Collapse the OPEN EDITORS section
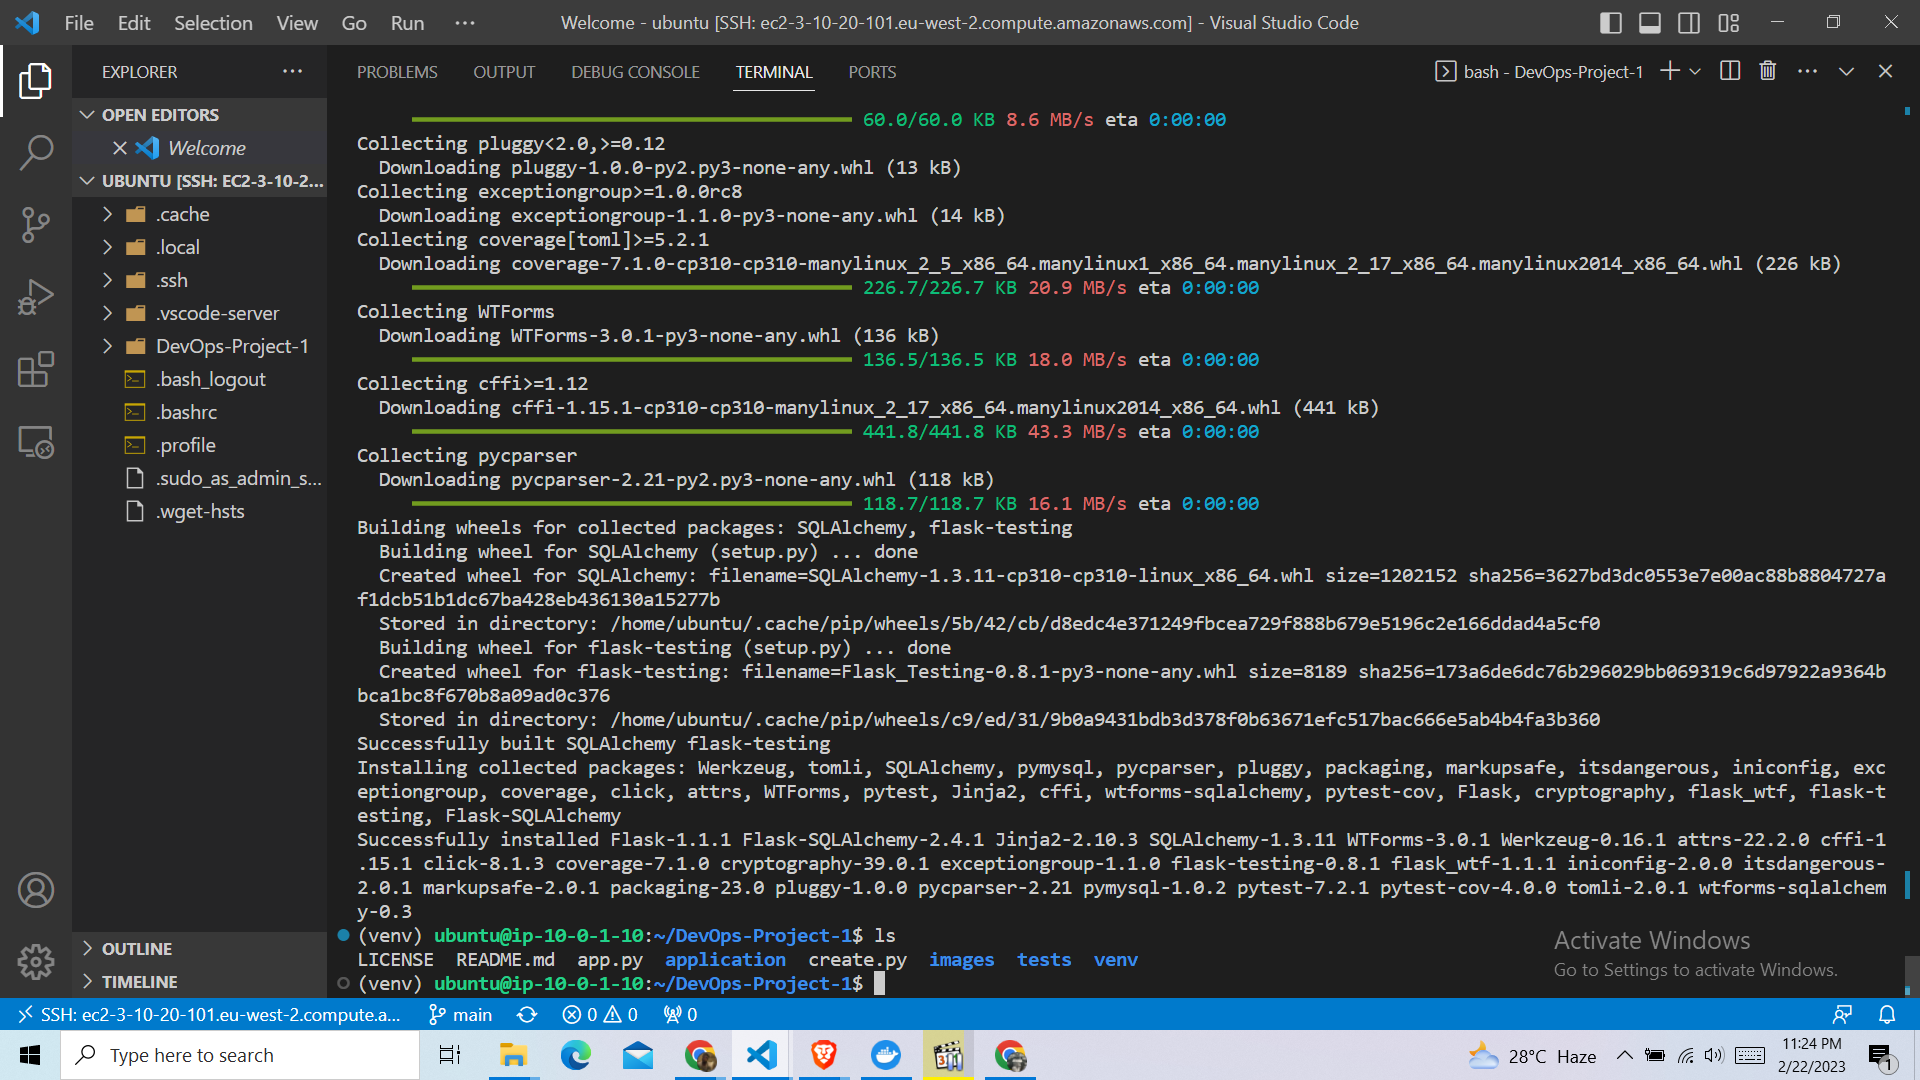Image resolution: width=1920 pixels, height=1080 pixels. coord(87,114)
